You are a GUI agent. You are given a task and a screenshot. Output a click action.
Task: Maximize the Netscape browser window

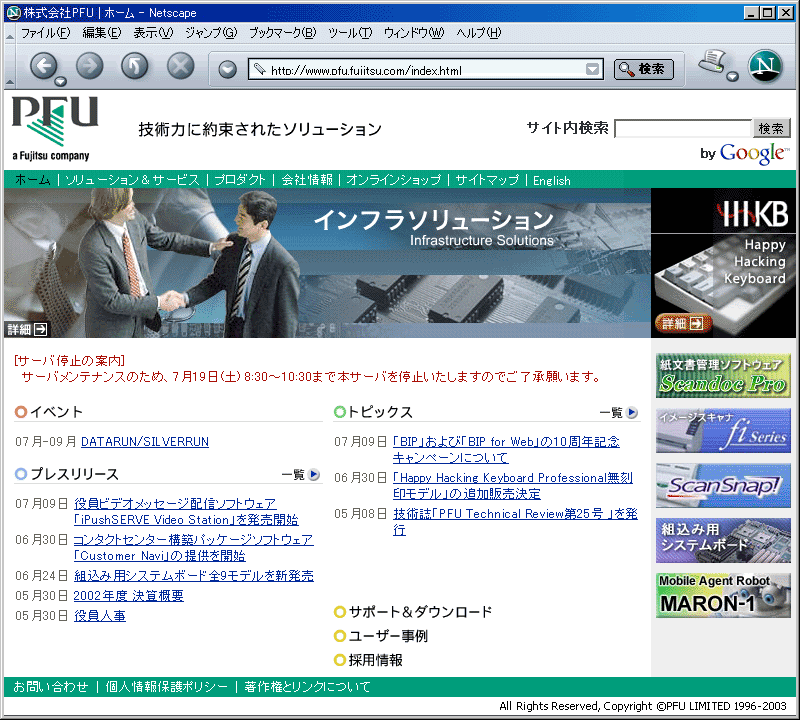point(767,13)
